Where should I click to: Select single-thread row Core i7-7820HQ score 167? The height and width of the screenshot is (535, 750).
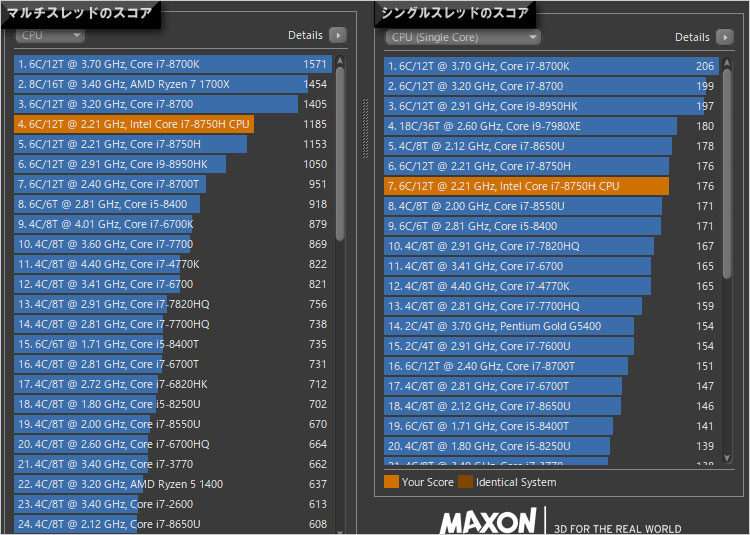click(x=551, y=246)
